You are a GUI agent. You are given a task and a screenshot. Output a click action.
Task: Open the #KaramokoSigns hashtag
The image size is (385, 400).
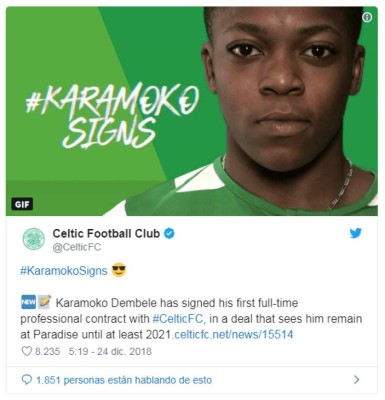64,271
